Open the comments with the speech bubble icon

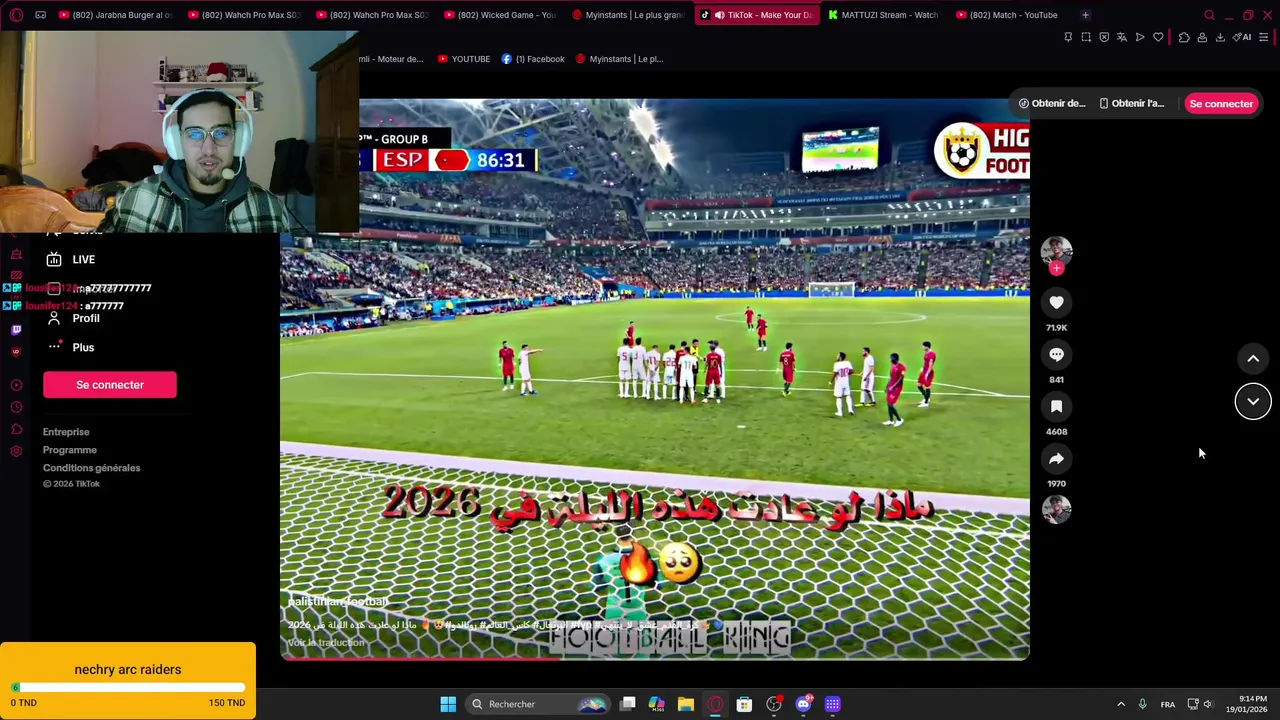click(1056, 354)
